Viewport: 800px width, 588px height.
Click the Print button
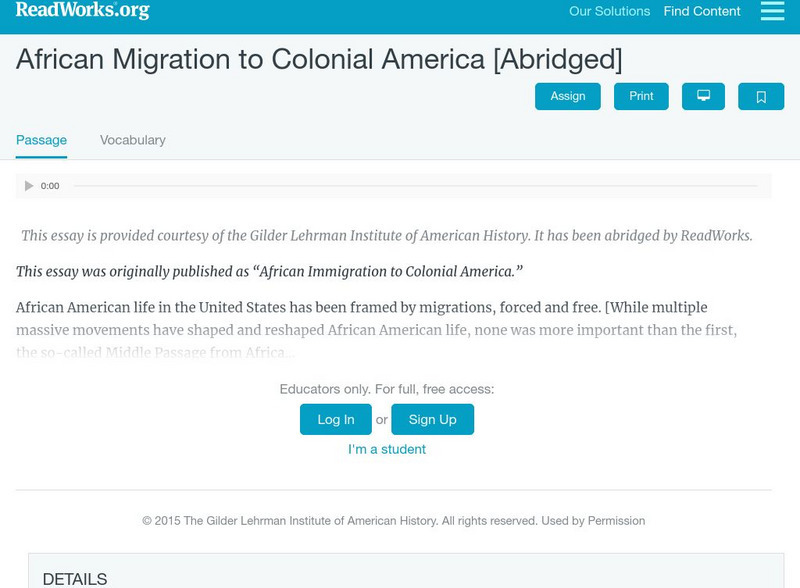coord(641,96)
